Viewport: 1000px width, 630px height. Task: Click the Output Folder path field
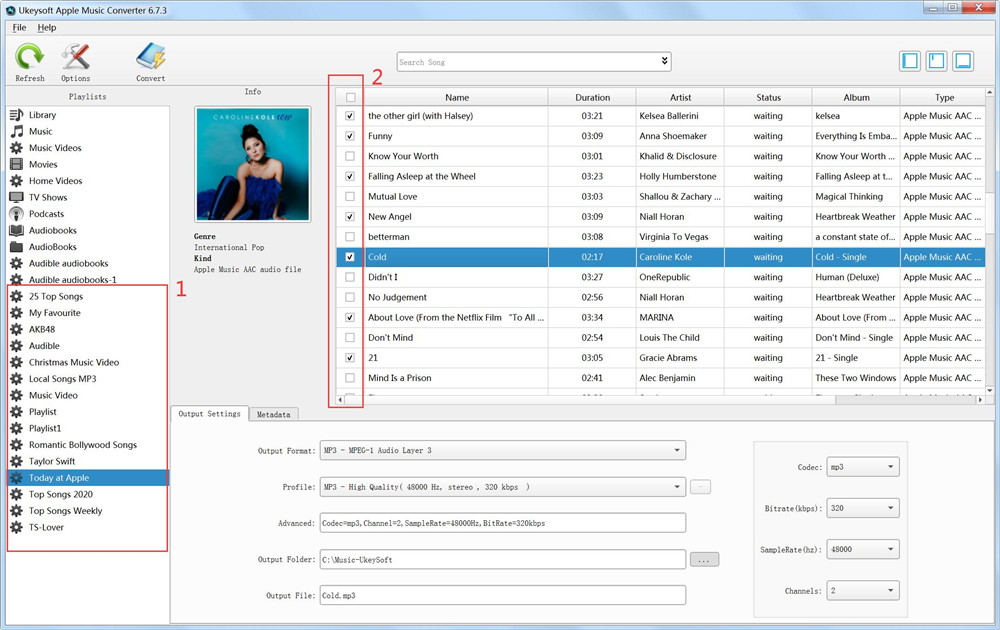click(x=503, y=559)
